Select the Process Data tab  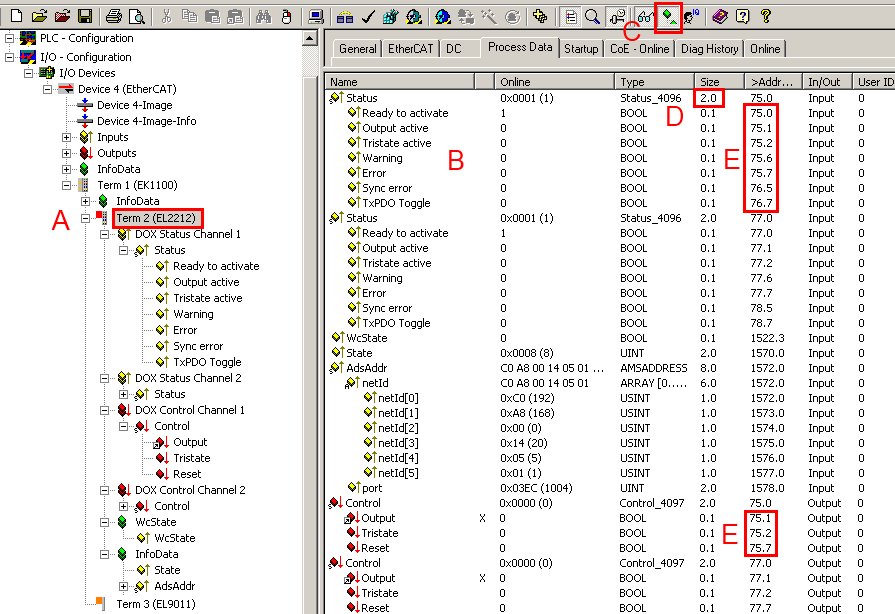point(520,47)
